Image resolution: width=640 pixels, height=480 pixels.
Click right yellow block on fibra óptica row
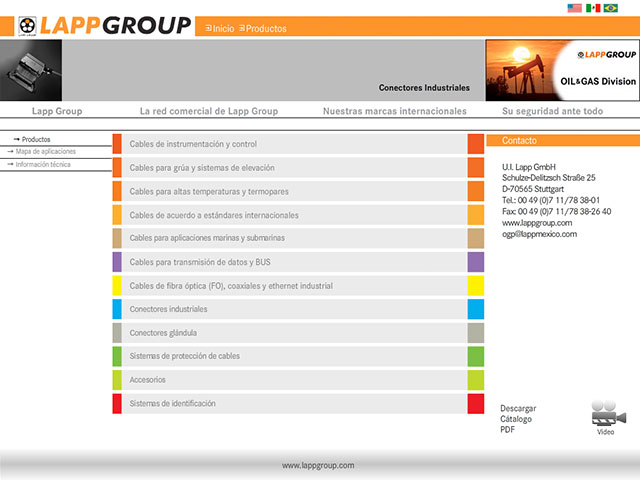point(476,286)
